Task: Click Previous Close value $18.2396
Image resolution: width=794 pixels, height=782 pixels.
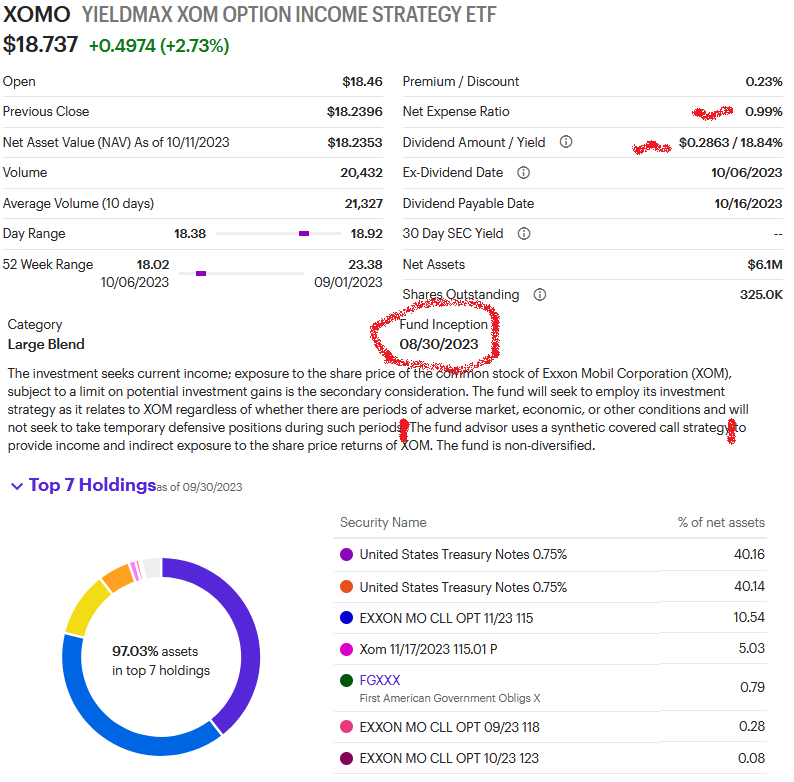Action: (x=354, y=111)
